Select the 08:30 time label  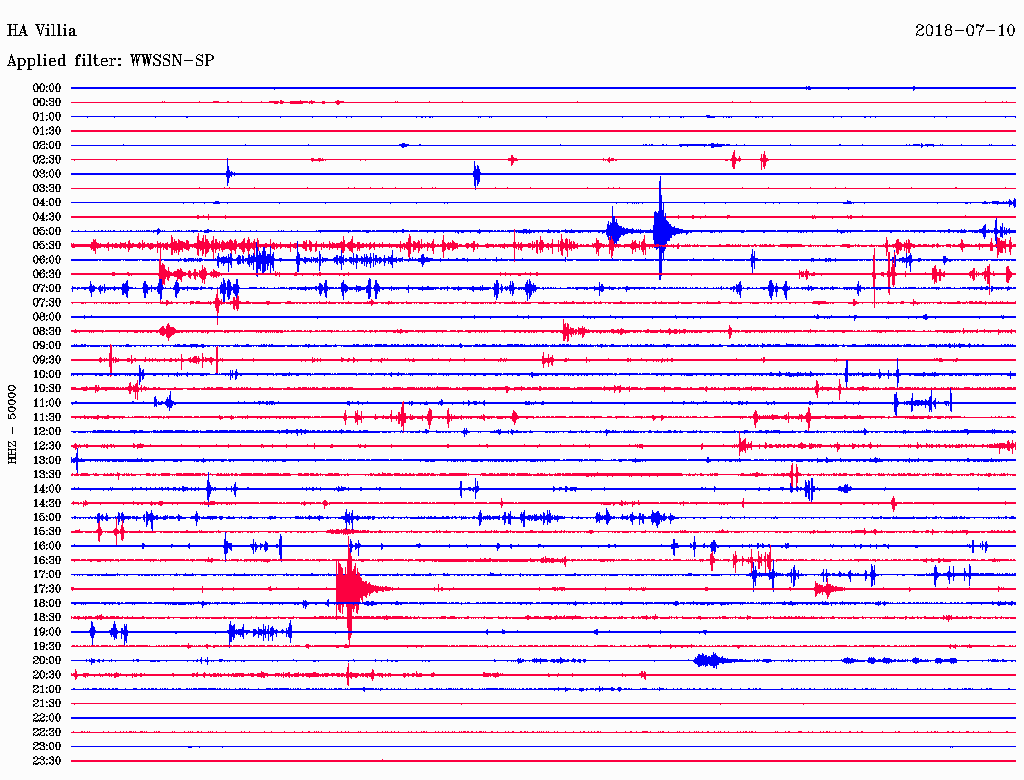point(47,331)
